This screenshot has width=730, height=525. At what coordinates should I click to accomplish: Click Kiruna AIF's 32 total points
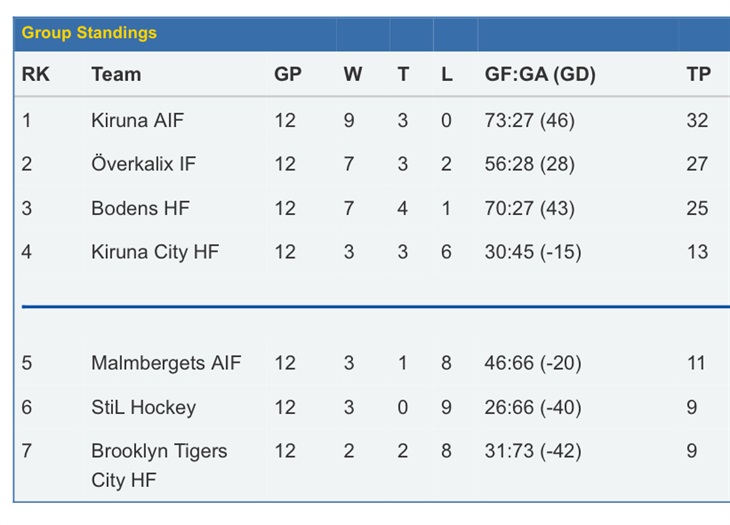click(x=697, y=121)
